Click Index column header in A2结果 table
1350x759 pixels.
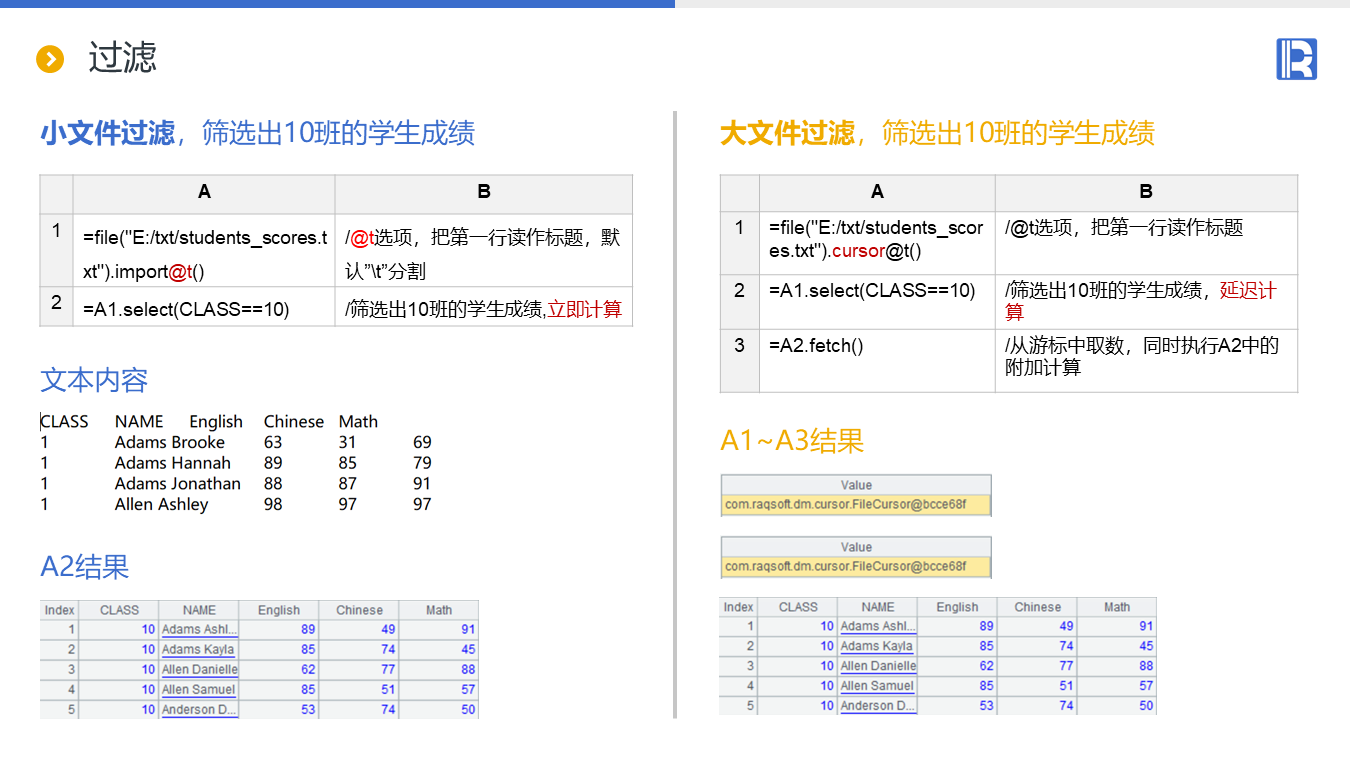coord(59,610)
